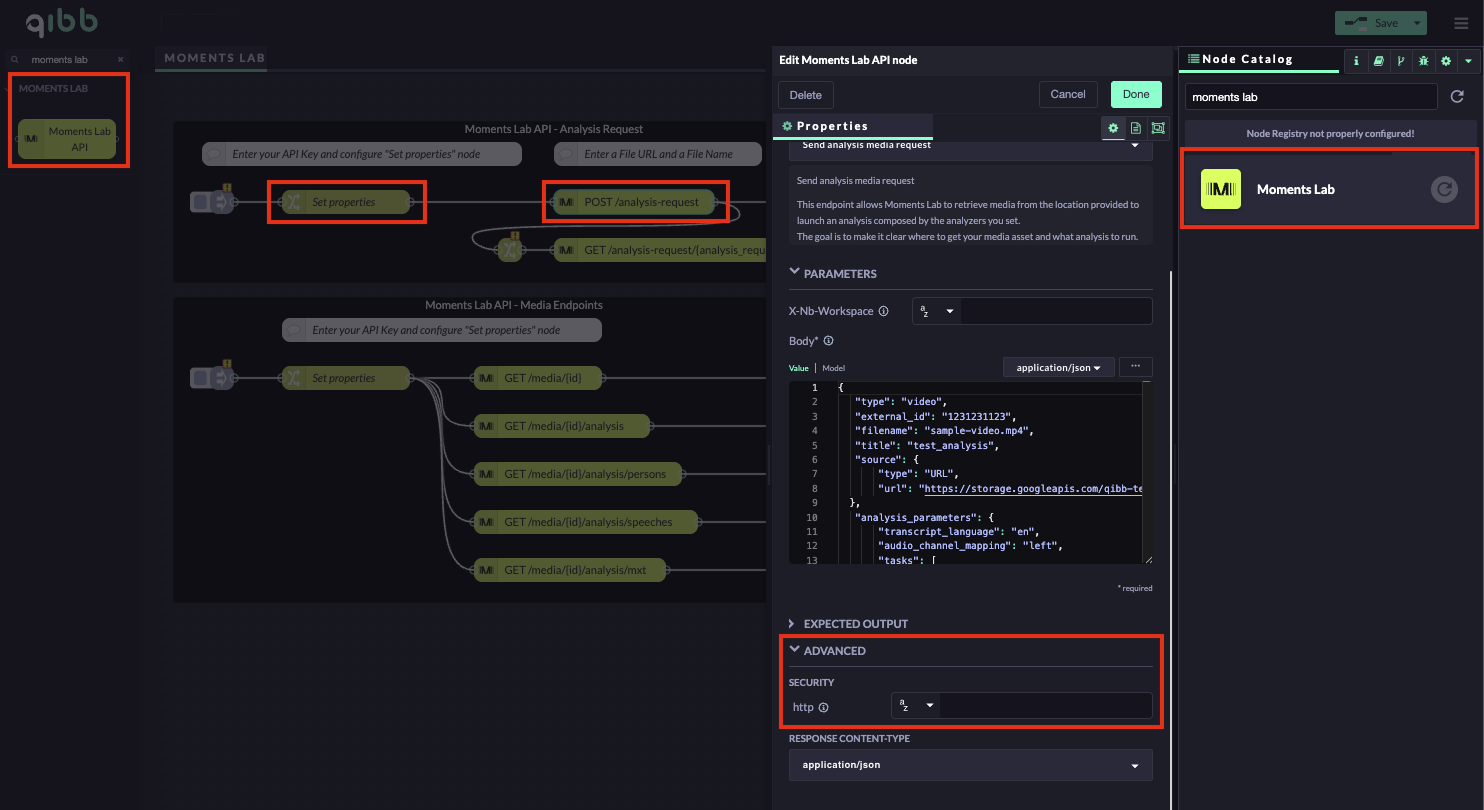1484x810 pixels.
Task: Click the git branch history icon
Action: point(1400,61)
